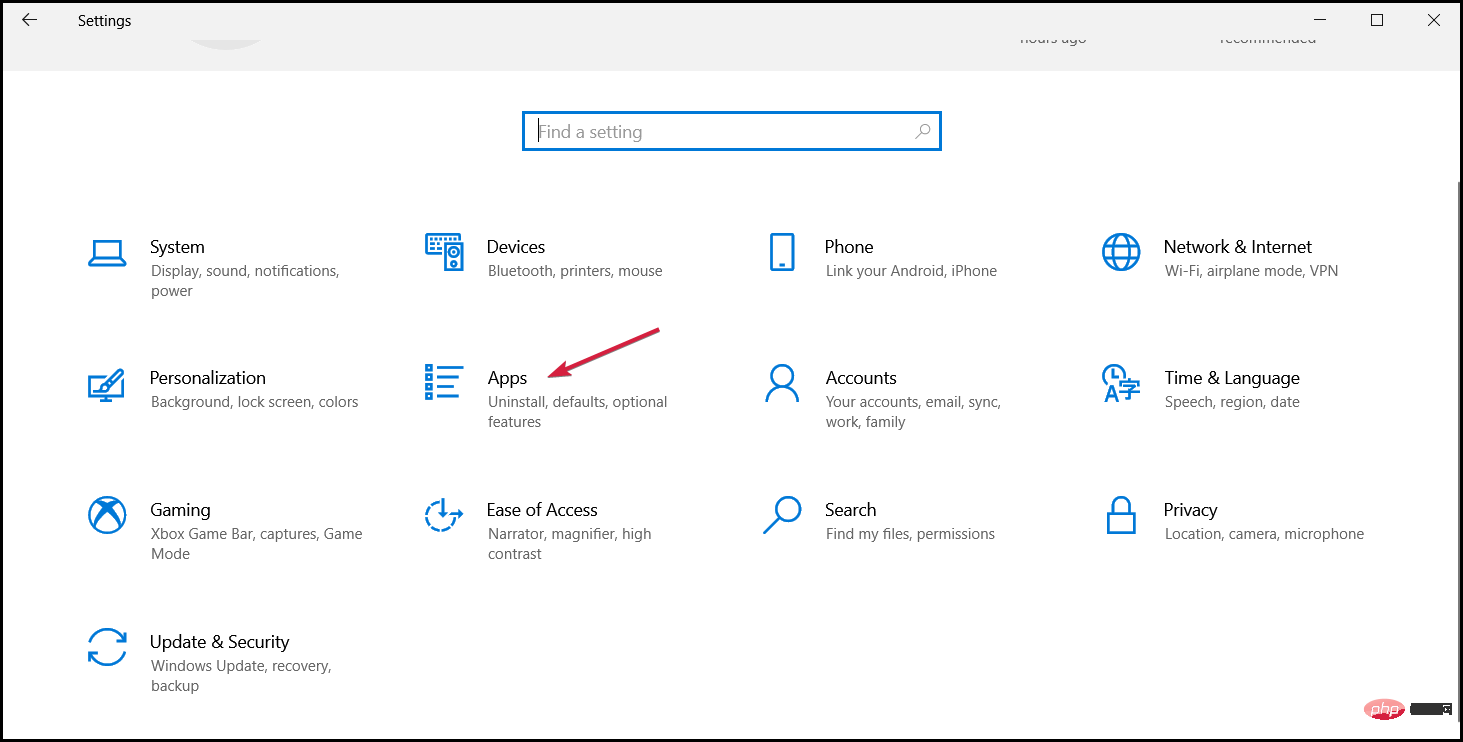Viewport: 1463px width, 742px height.
Task: Click 'Uninstall, defaults, optional features' description
Action: click(577, 412)
